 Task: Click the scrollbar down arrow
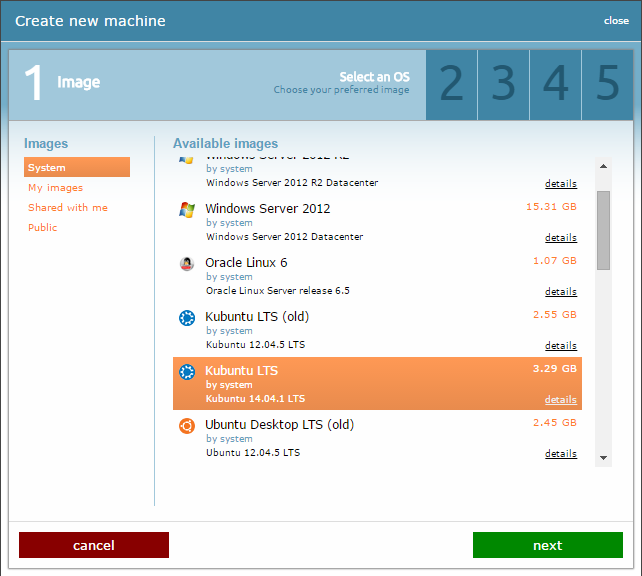click(603, 458)
